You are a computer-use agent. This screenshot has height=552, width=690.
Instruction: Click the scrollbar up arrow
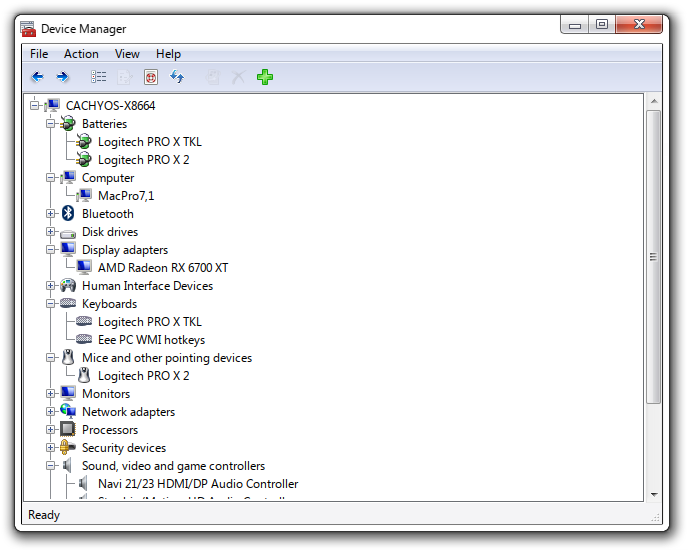point(654,102)
